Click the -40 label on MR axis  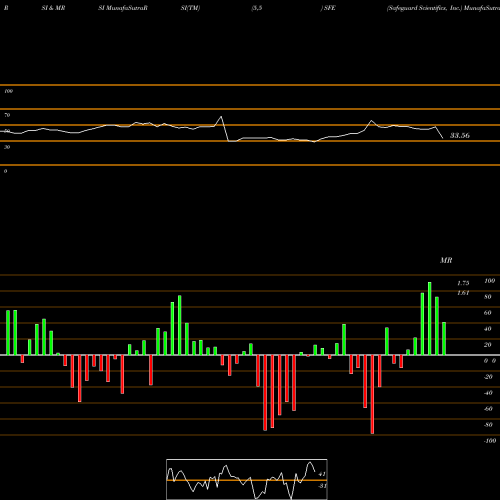click(x=488, y=393)
